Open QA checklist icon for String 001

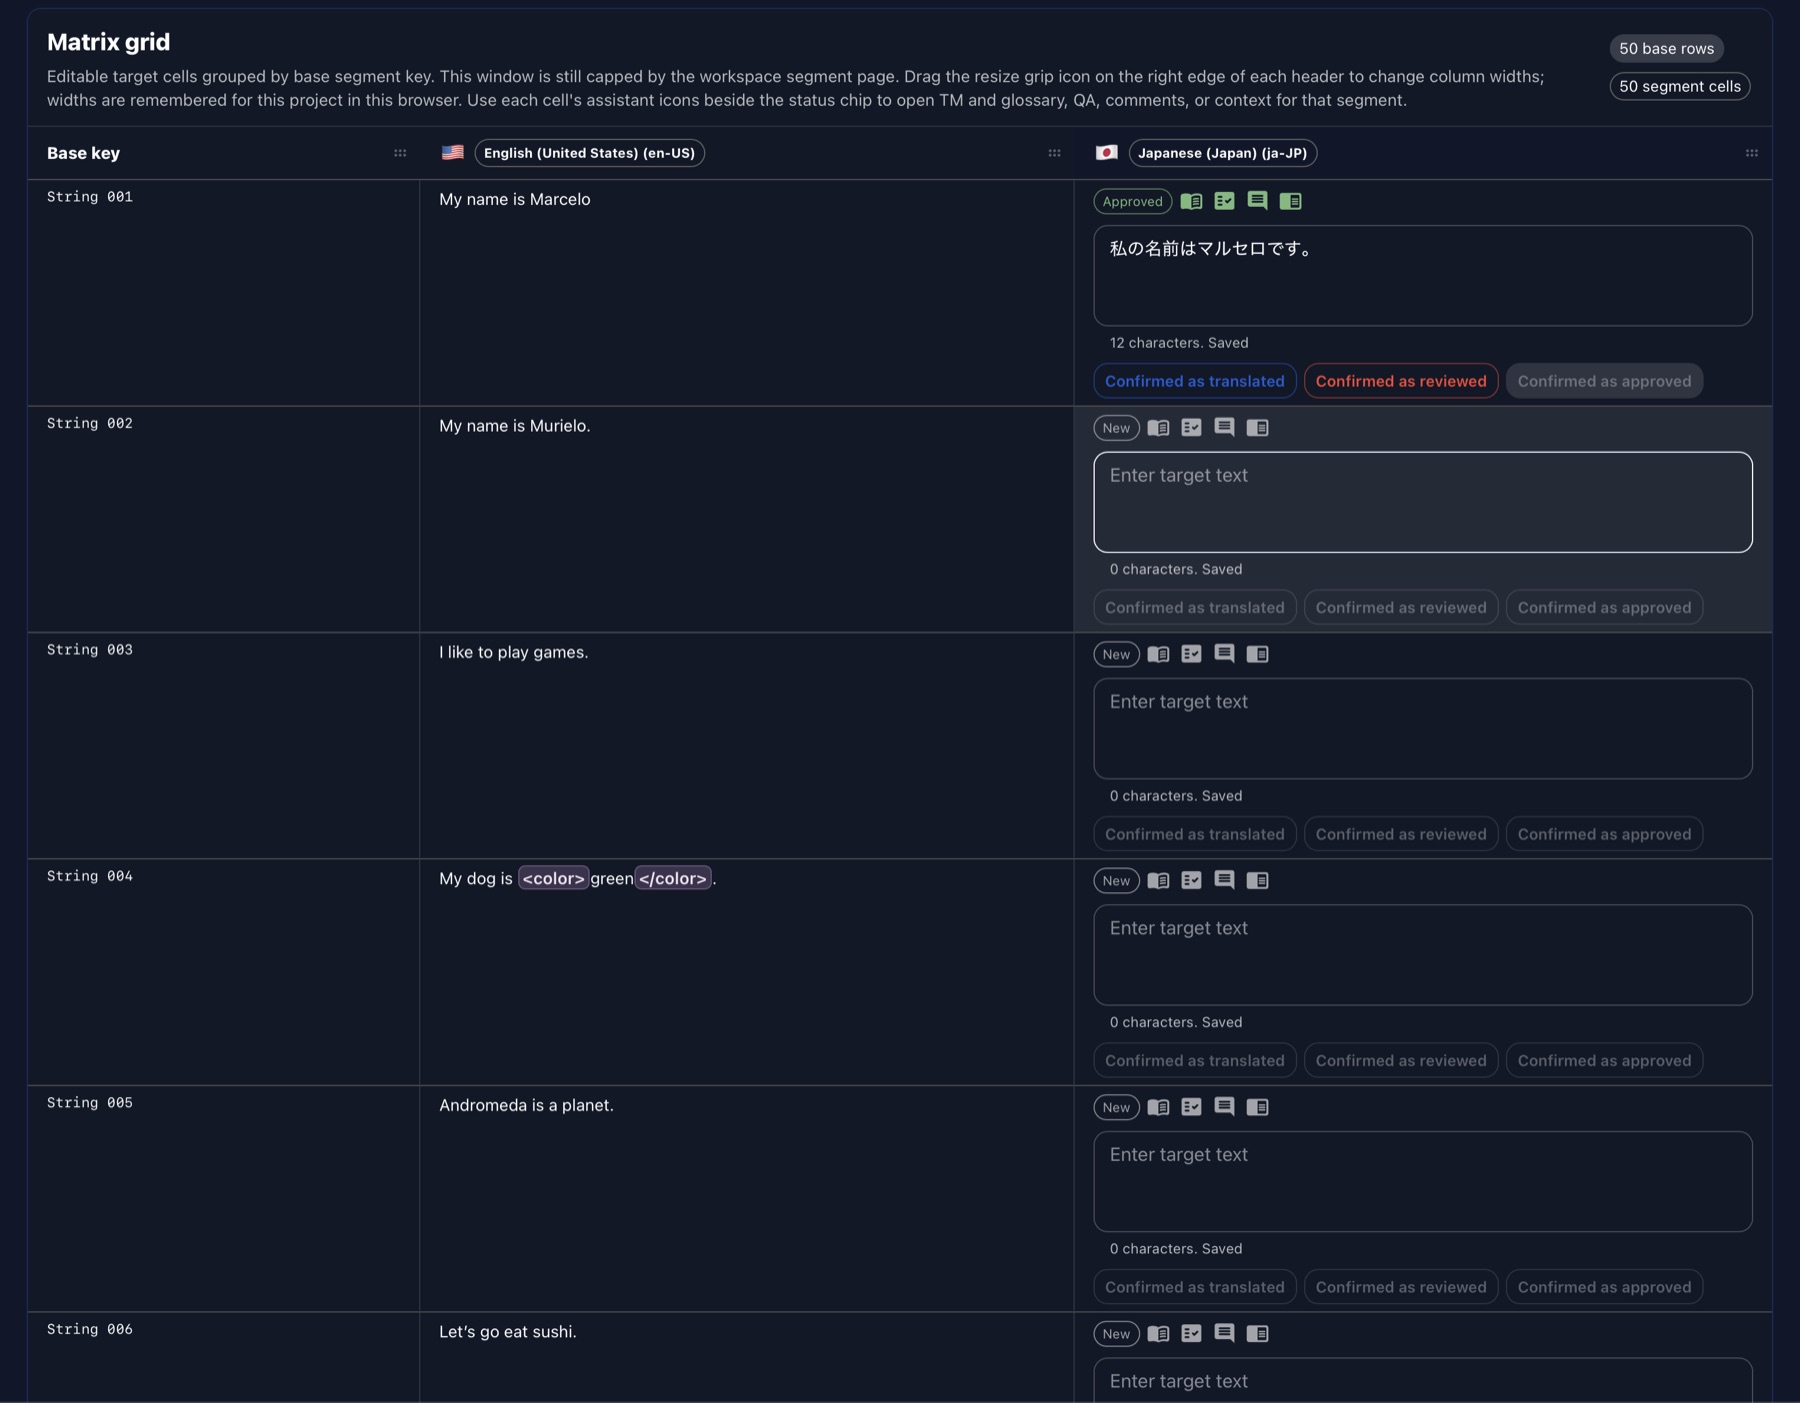1224,201
